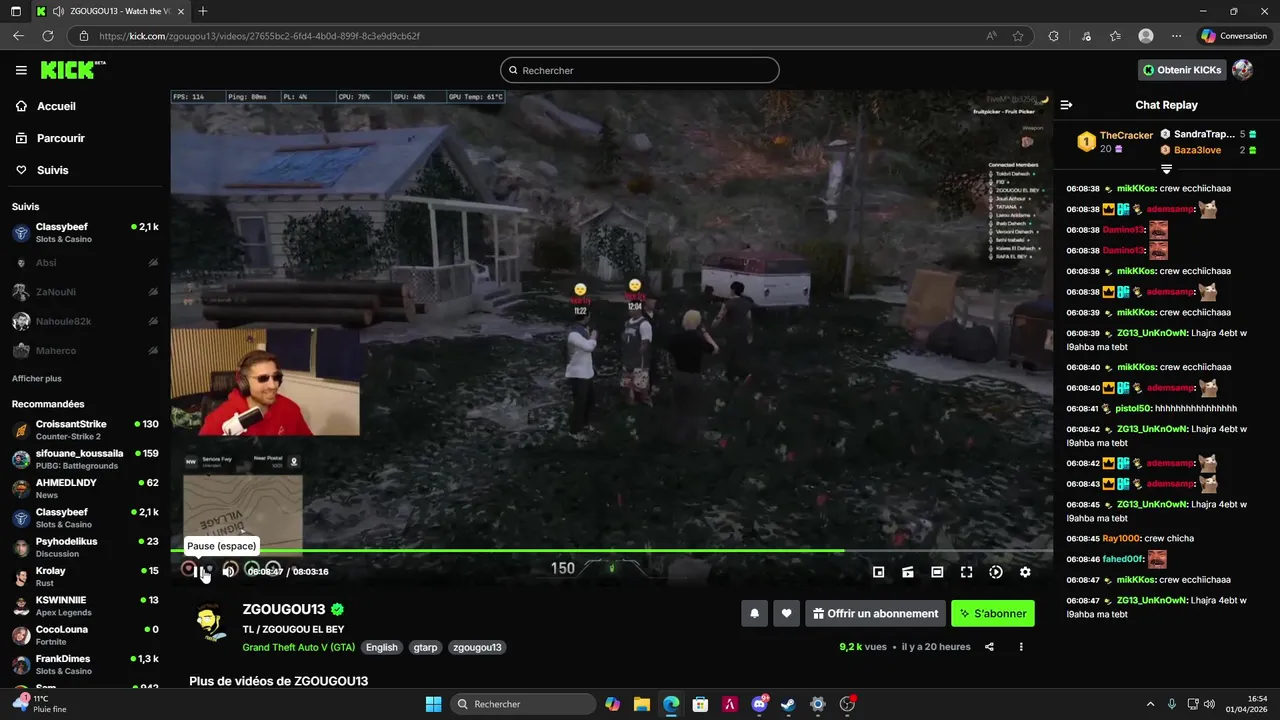Open user profile avatar menu

coord(1242,70)
